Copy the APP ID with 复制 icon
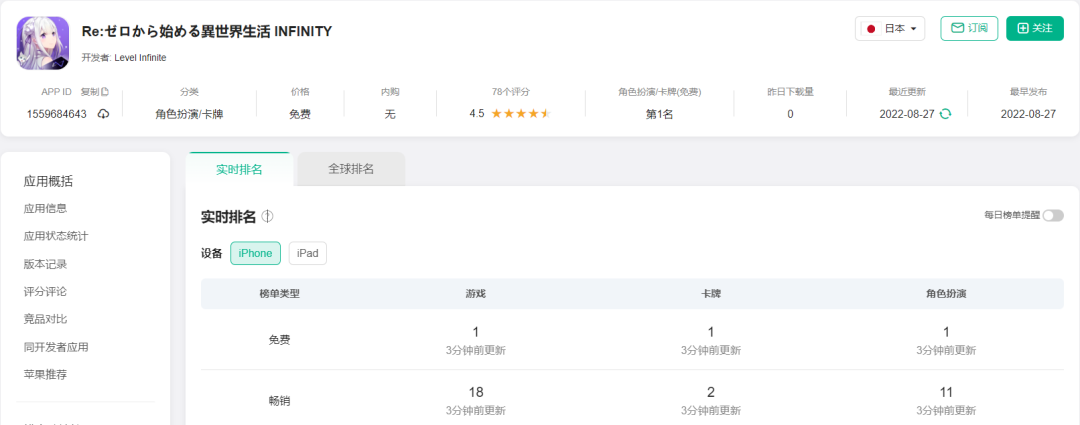 click(x=95, y=91)
